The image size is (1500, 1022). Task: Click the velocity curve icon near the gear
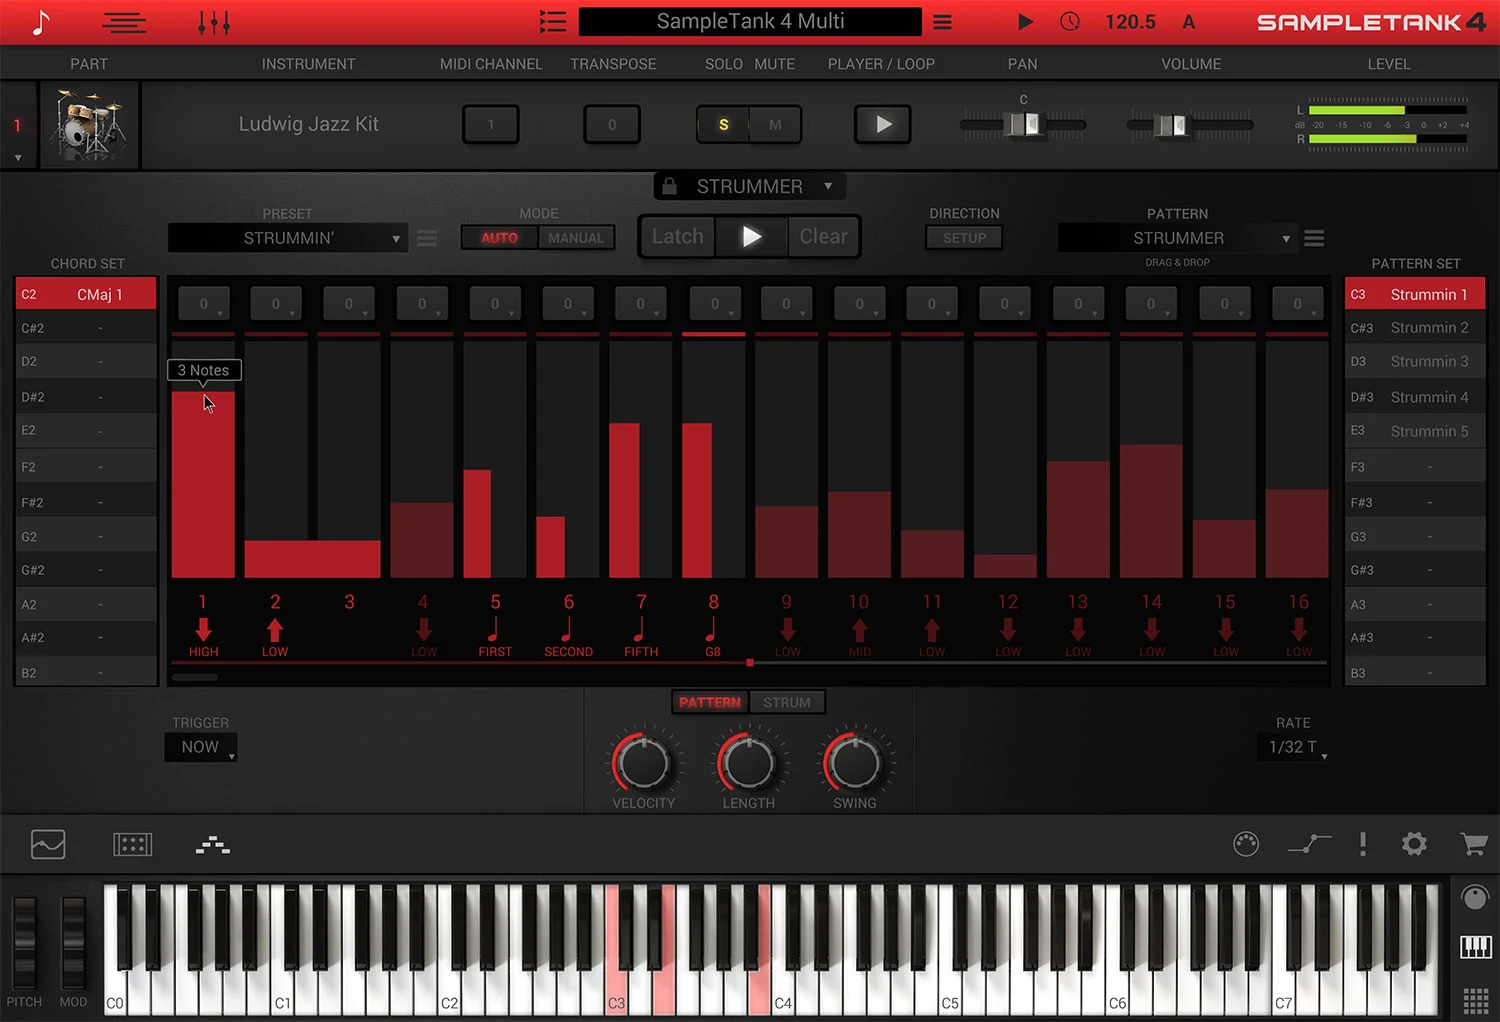1310,844
